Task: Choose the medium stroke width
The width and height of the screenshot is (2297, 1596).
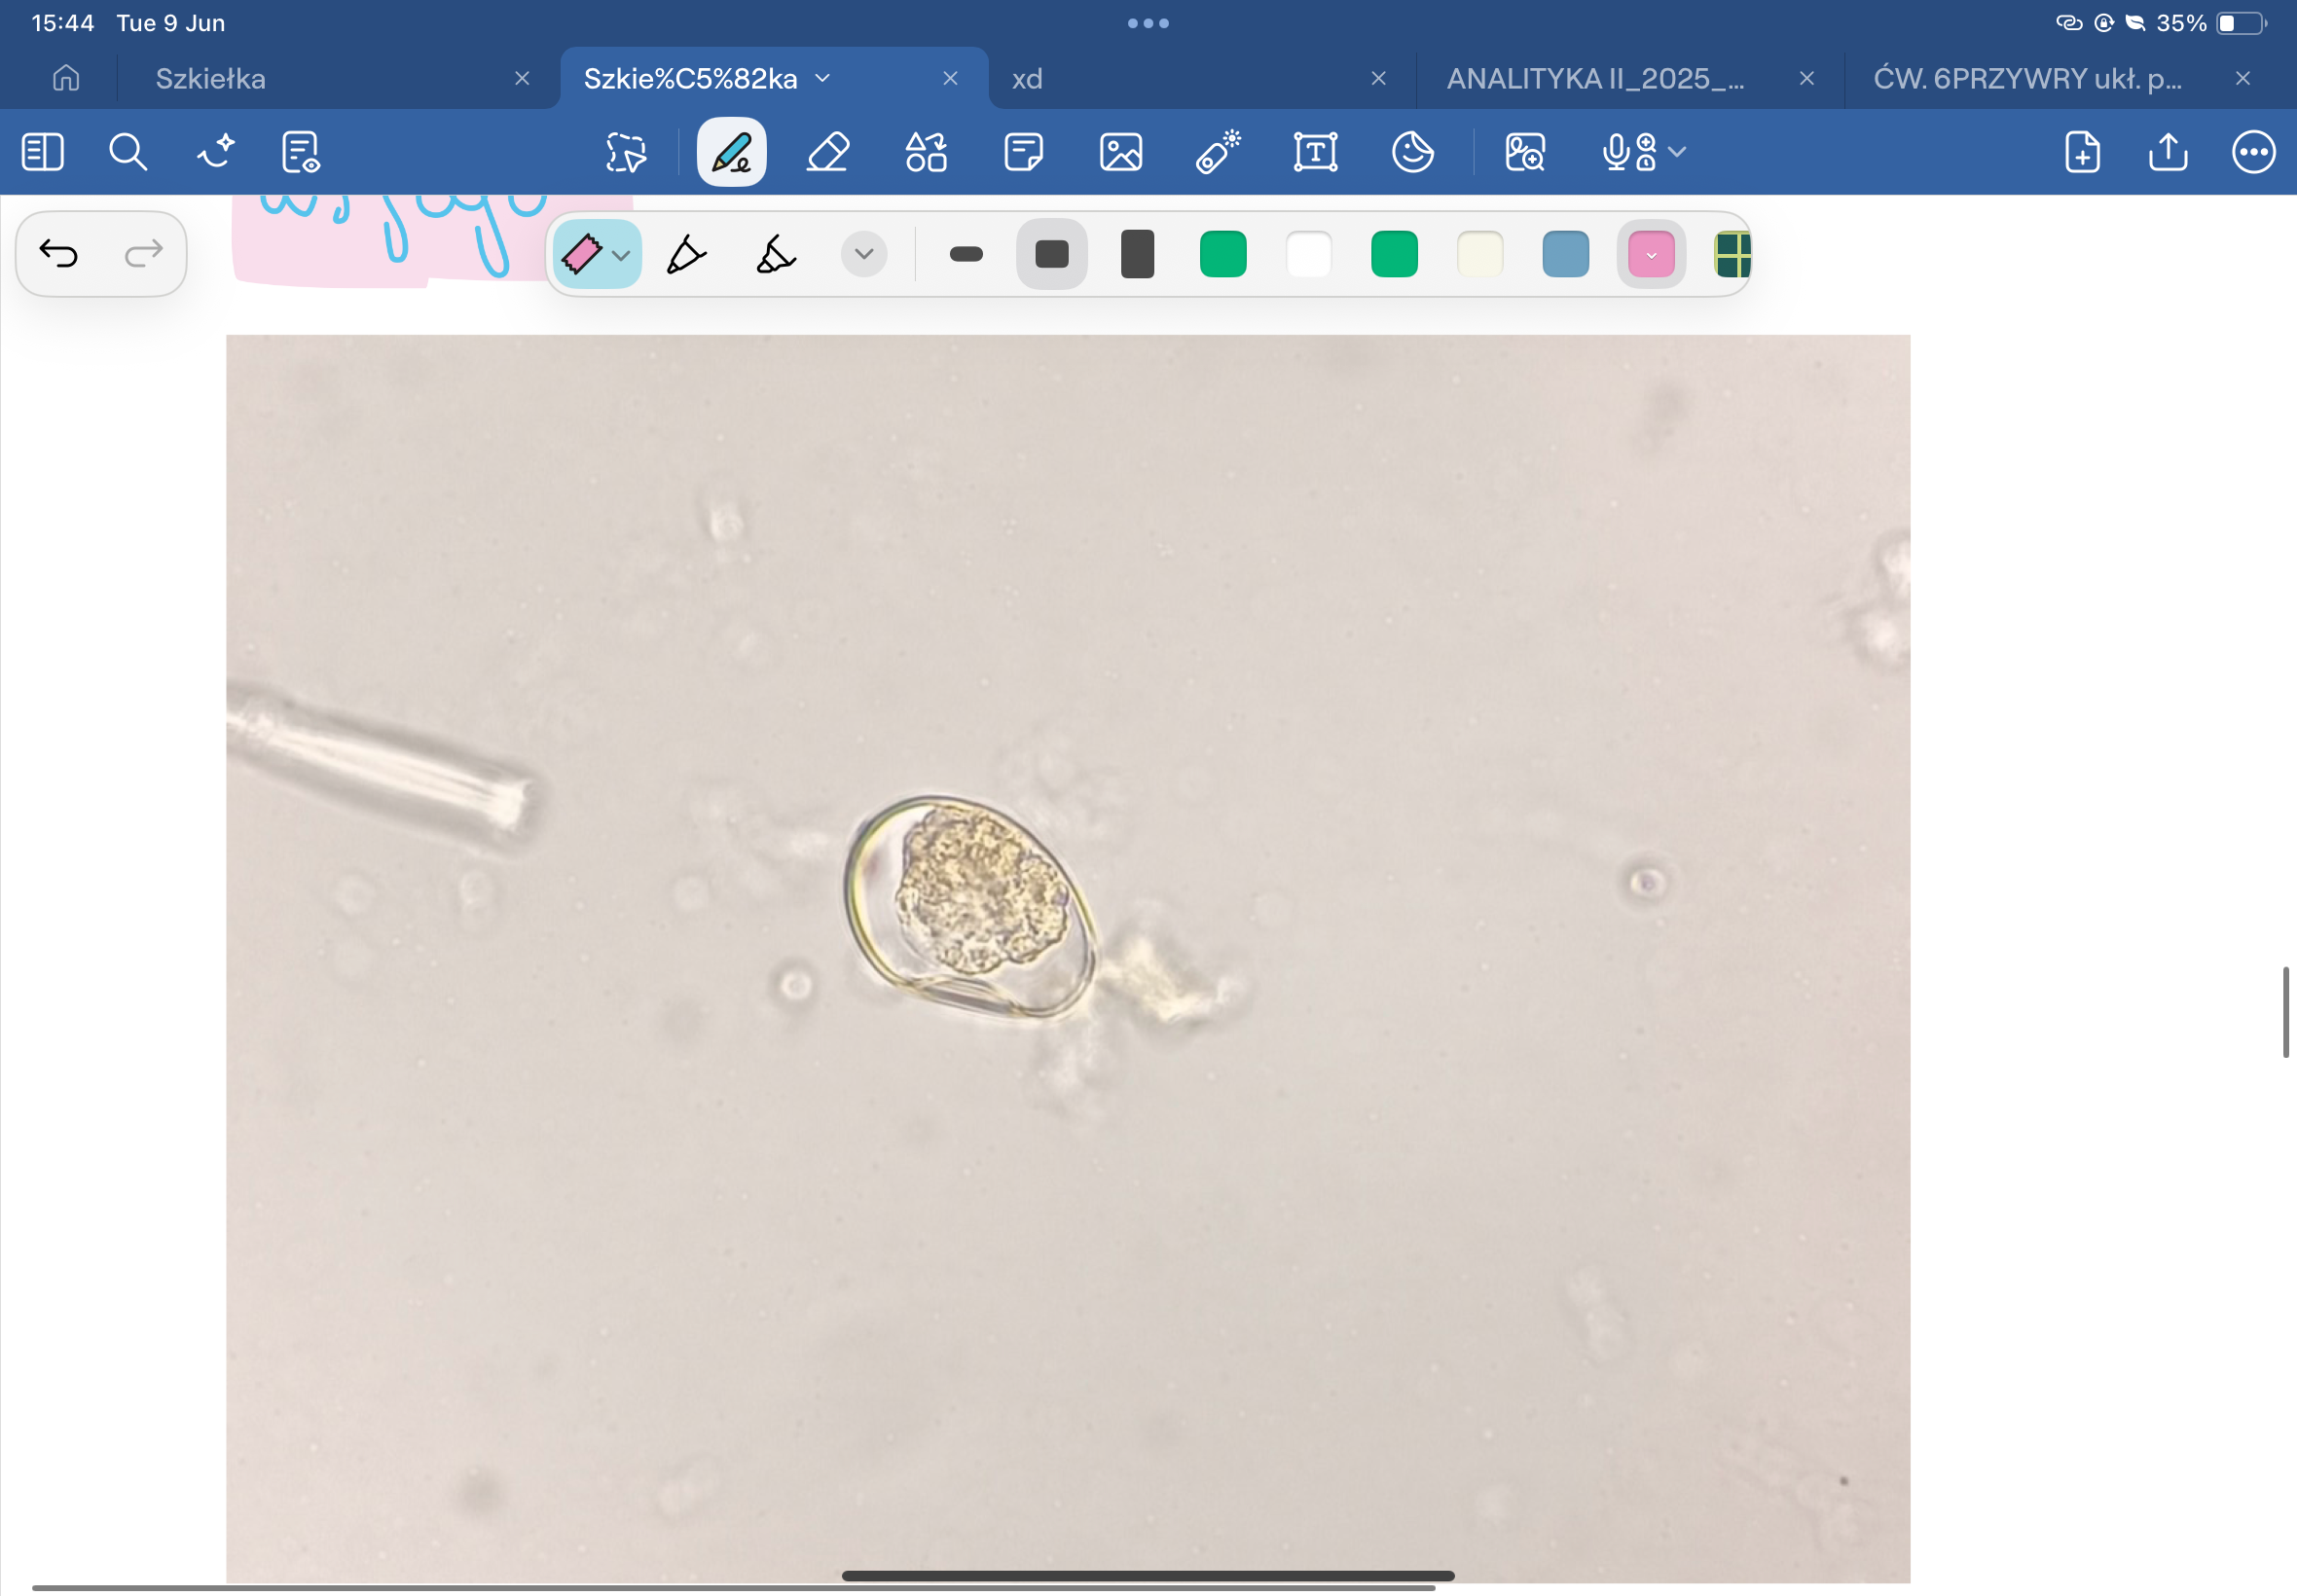Action: [x=1052, y=254]
